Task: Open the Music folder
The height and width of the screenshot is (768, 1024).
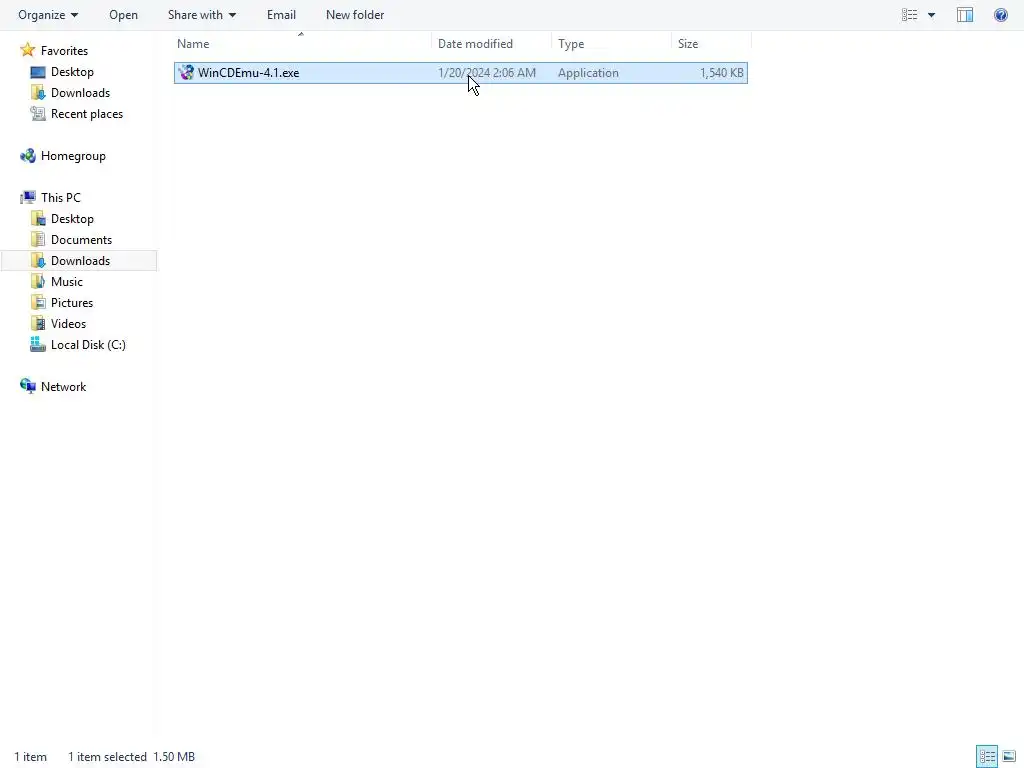Action: (67, 281)
